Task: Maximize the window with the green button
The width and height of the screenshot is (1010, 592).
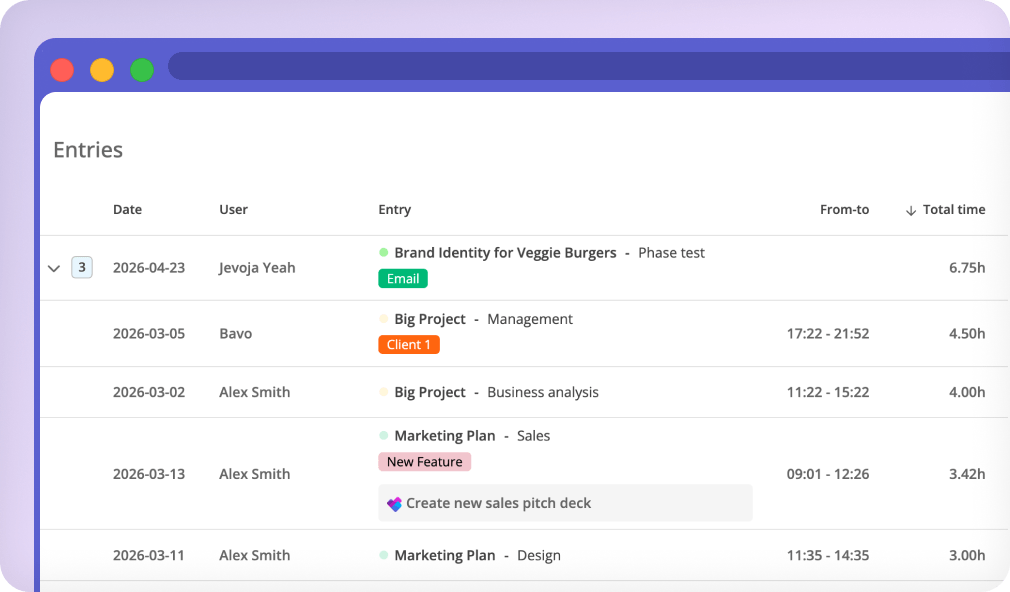Action: click(142, 70)
